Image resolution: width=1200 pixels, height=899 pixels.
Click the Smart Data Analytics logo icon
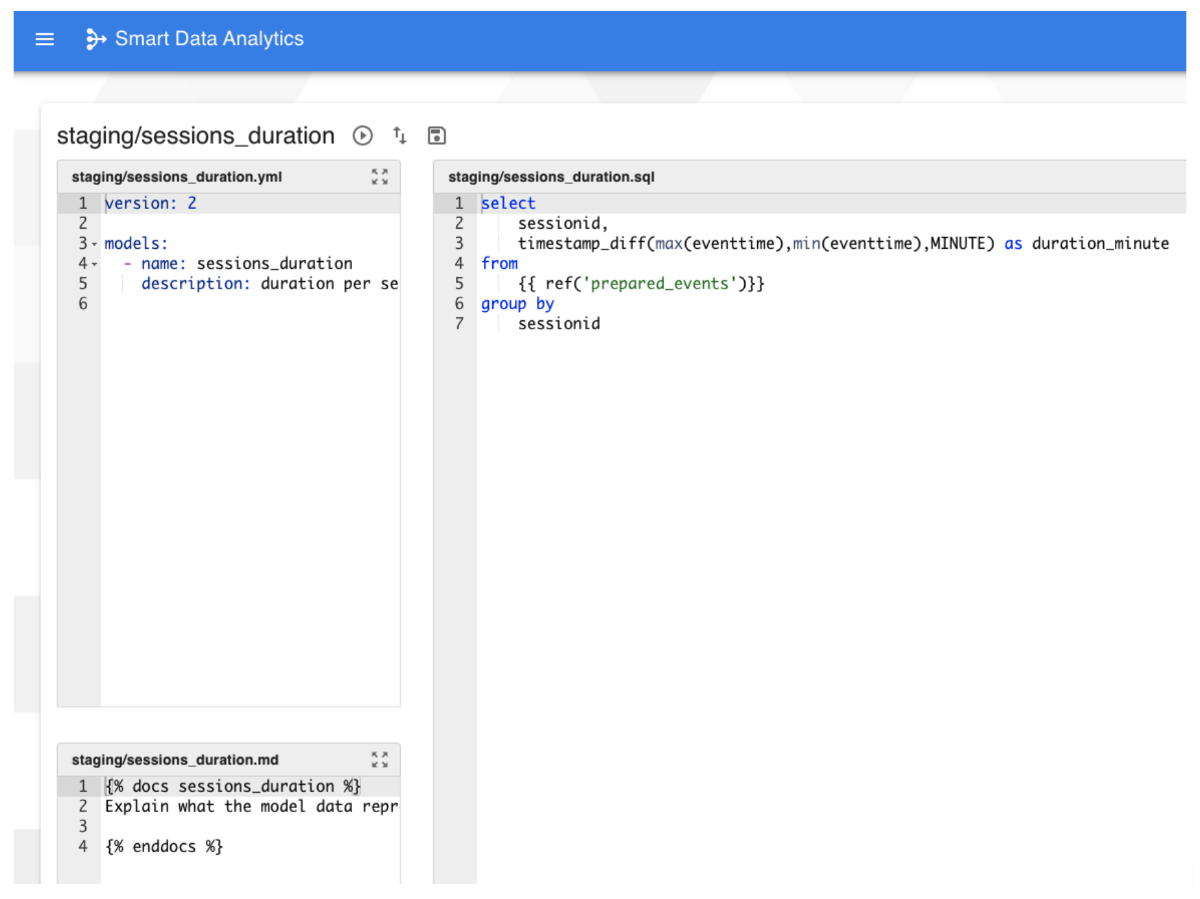pos(95,39)
